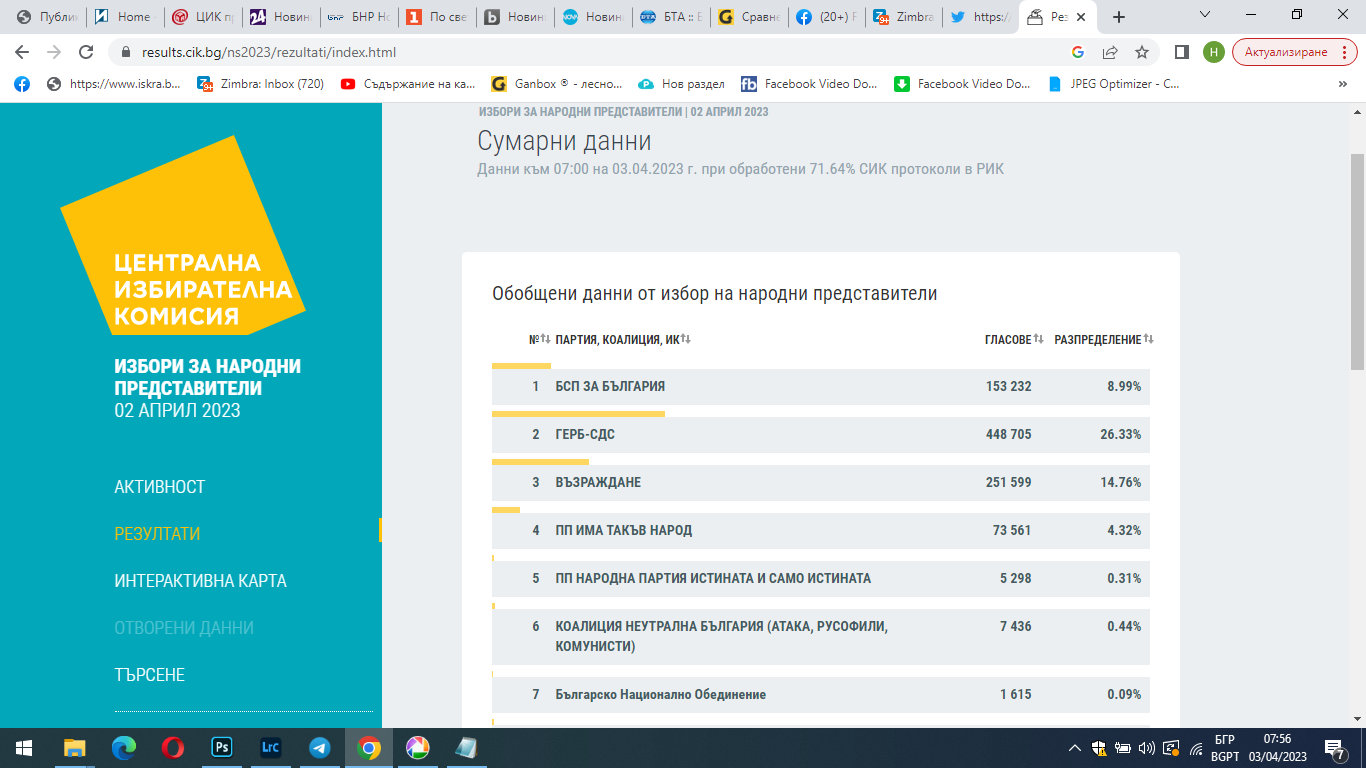Open the Chrome side panel icon
This screenshot has height=768, width=1366.
pyautogui.click(x=1181, y=52)
